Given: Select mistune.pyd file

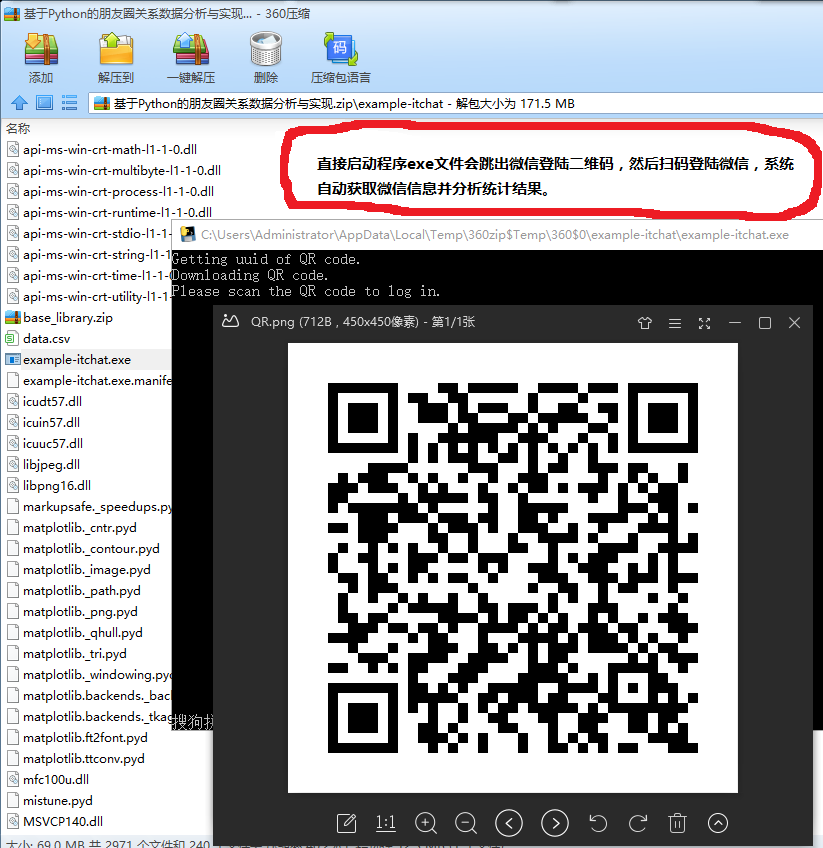Looking at the screenshot, I should (58, 800).
